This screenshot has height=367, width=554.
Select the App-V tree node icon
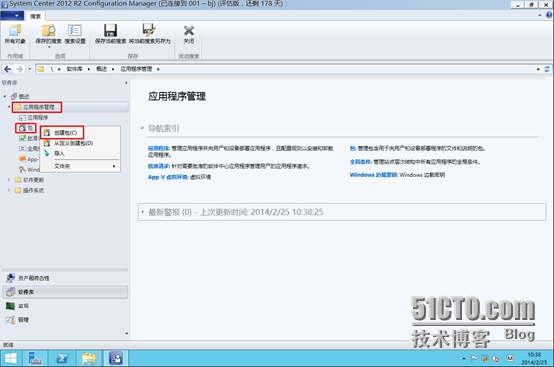pyautogui.click(x=23, y=159)
